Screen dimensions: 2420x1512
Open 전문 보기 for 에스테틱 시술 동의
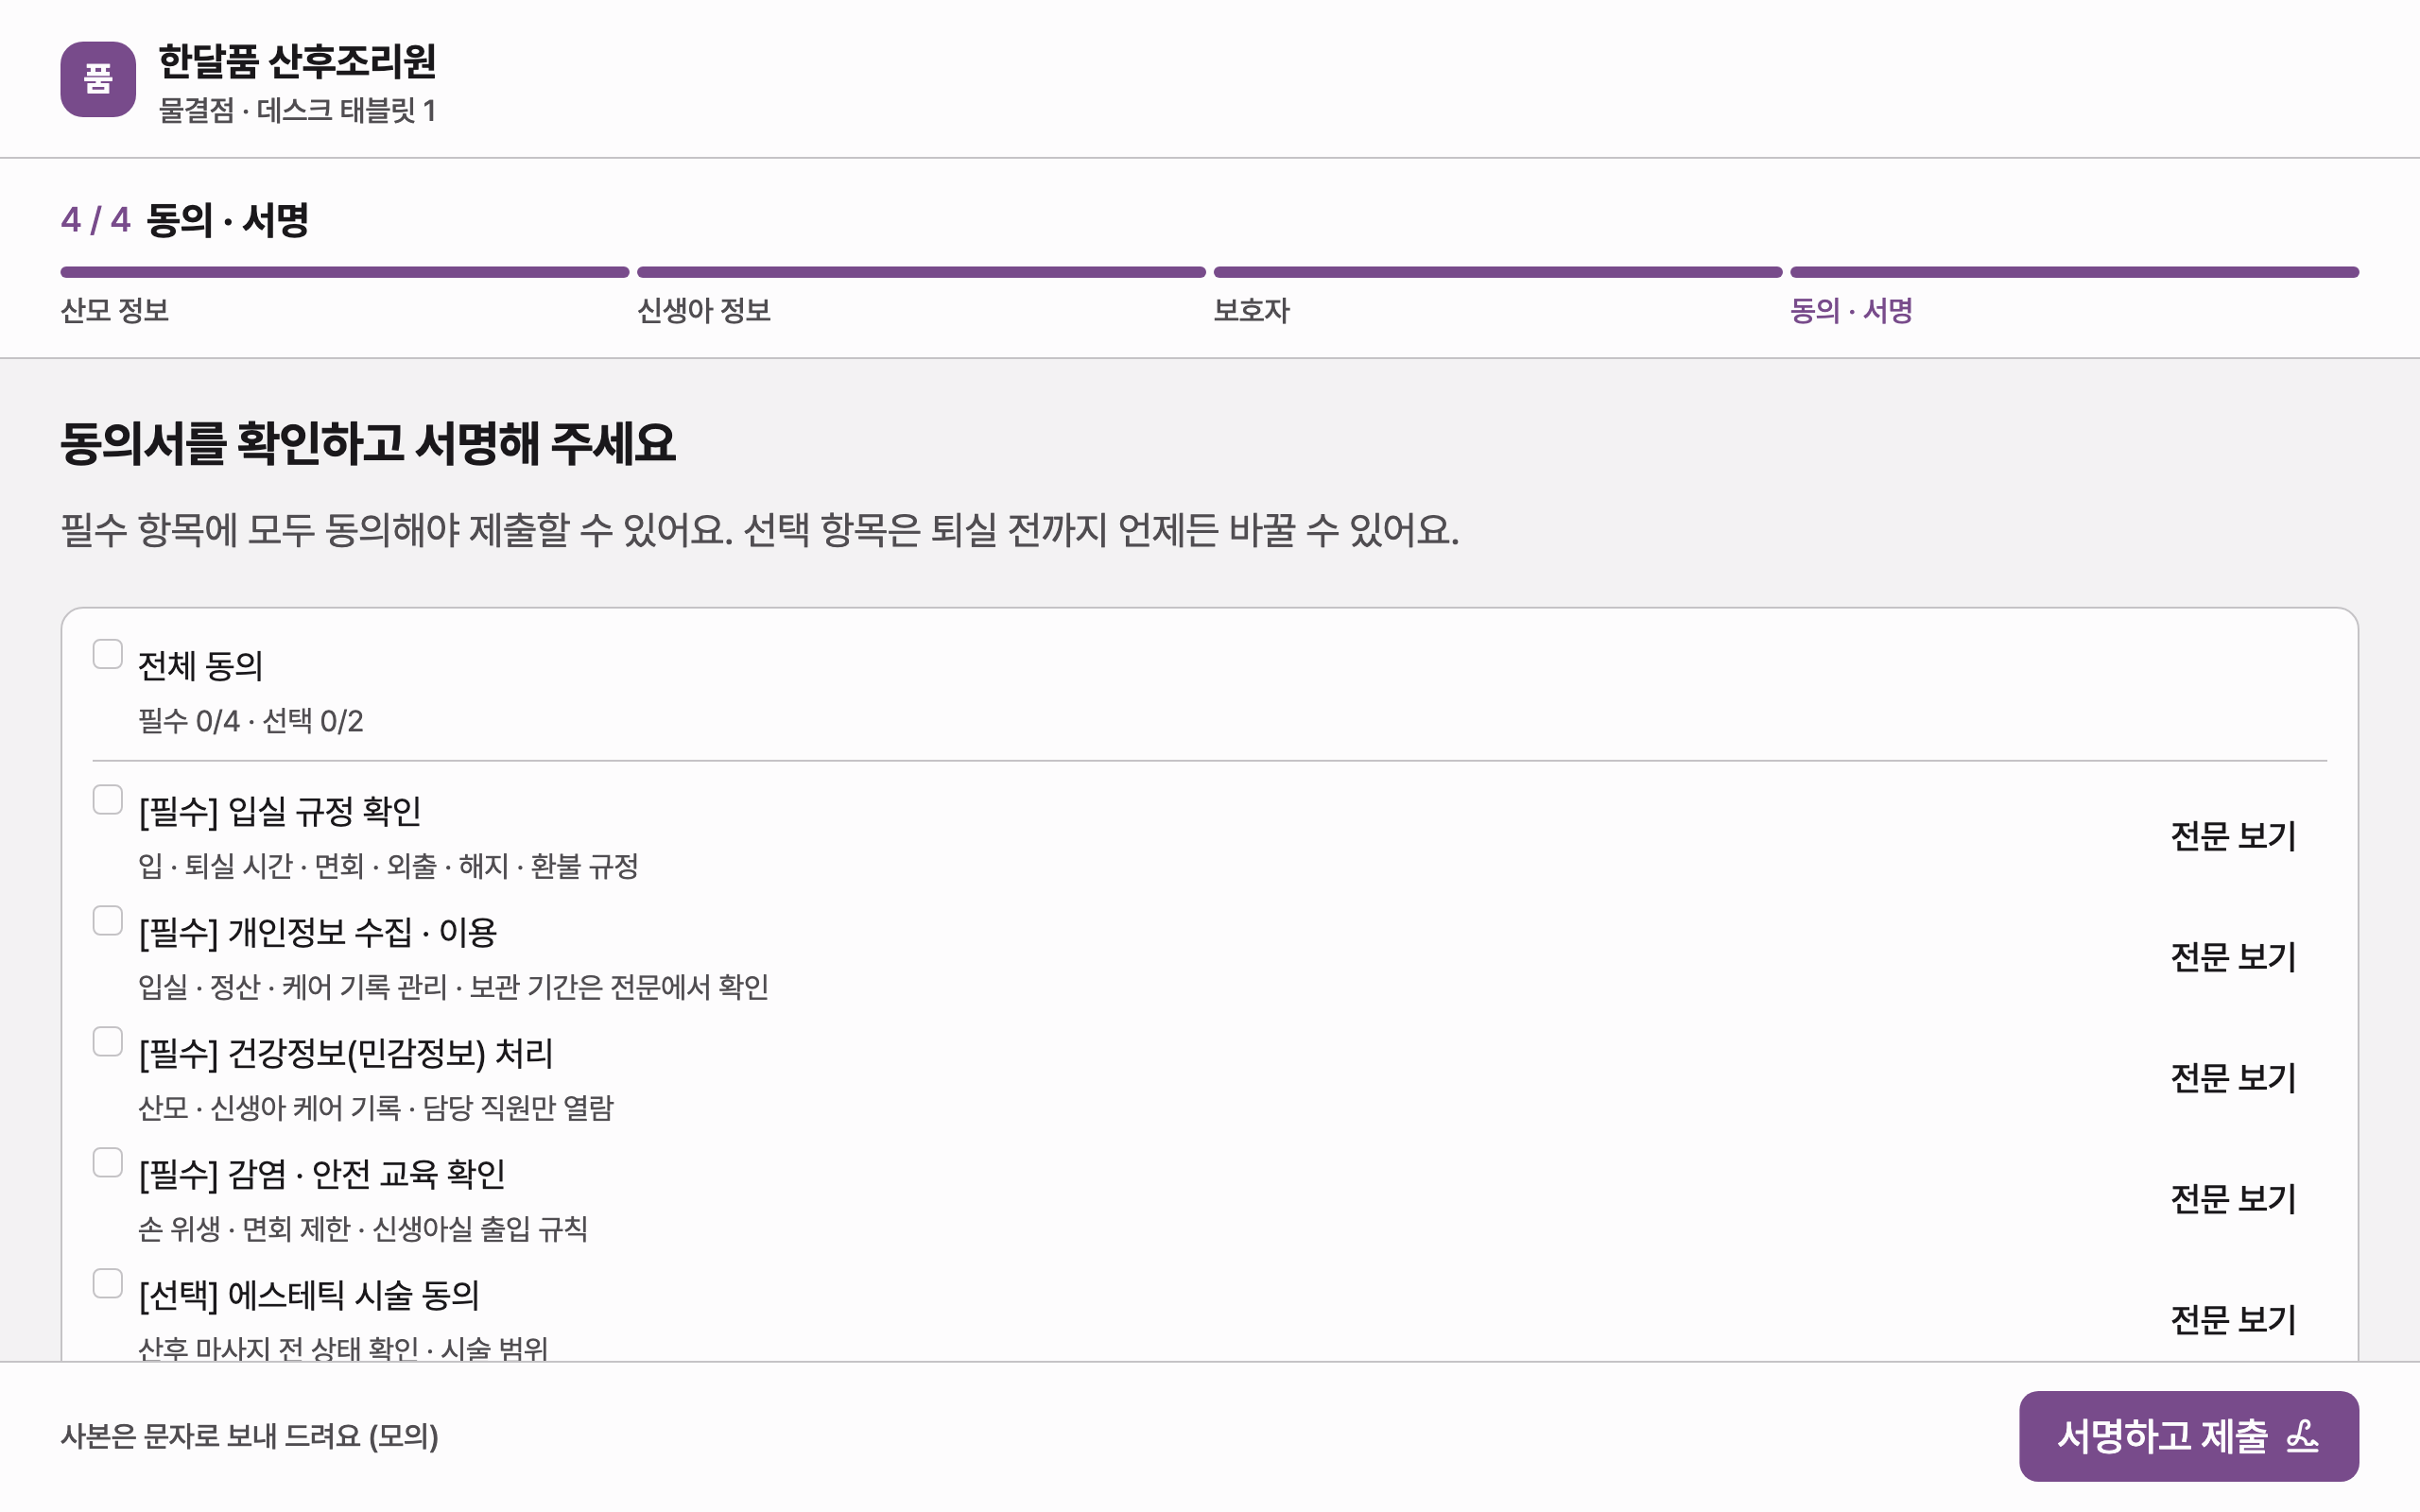pyautogui.click(x=2233, y=1320)
